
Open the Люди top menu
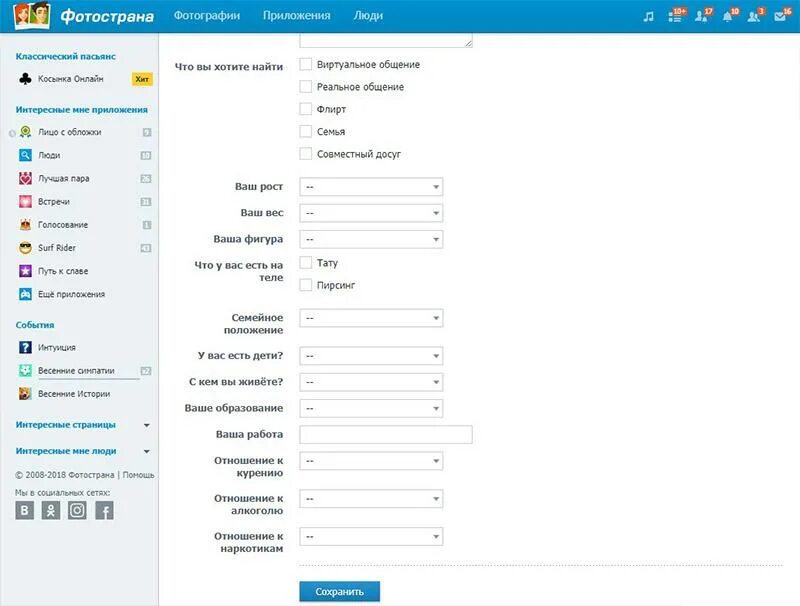click(368, 16)
